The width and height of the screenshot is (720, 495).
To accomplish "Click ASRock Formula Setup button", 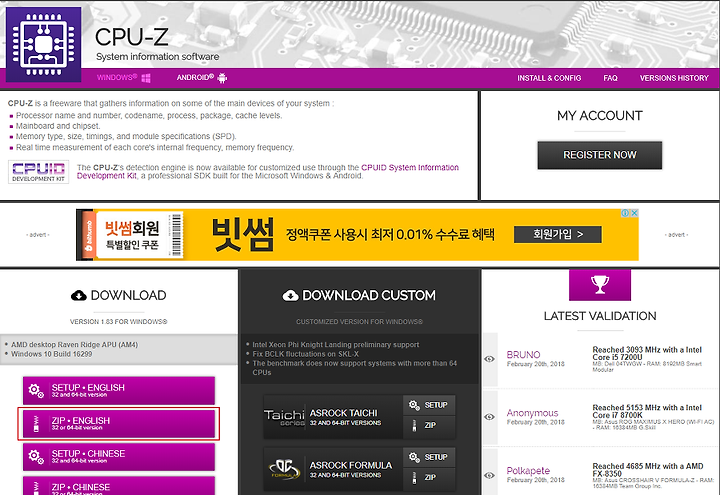I will click(x=429, y=457).
